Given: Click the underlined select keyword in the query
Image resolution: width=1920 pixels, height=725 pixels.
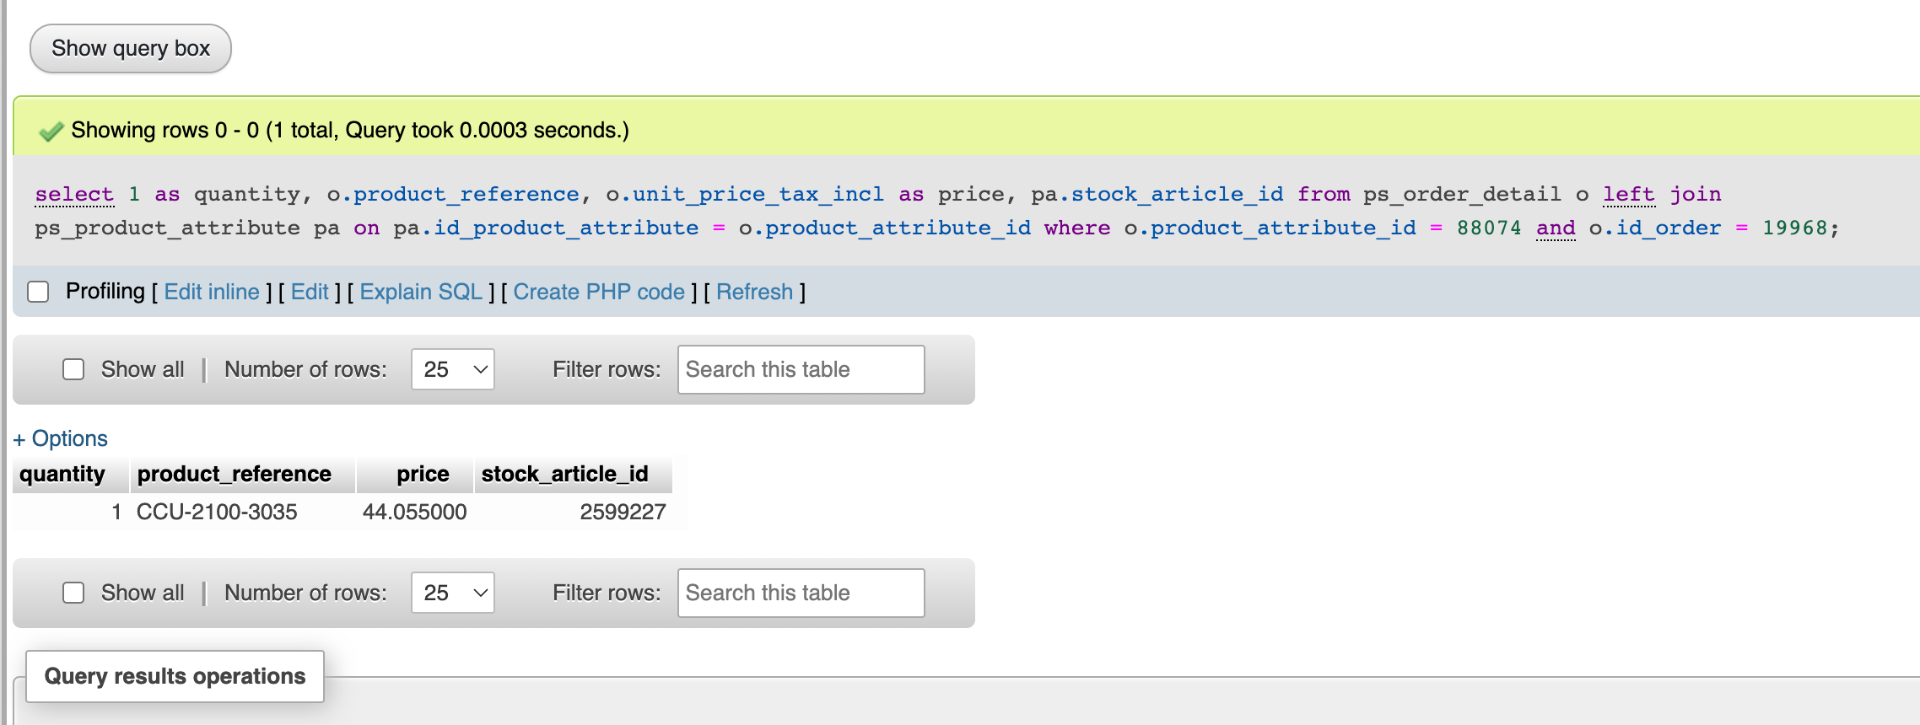Looking at the screenshot, I should [74, 195].
